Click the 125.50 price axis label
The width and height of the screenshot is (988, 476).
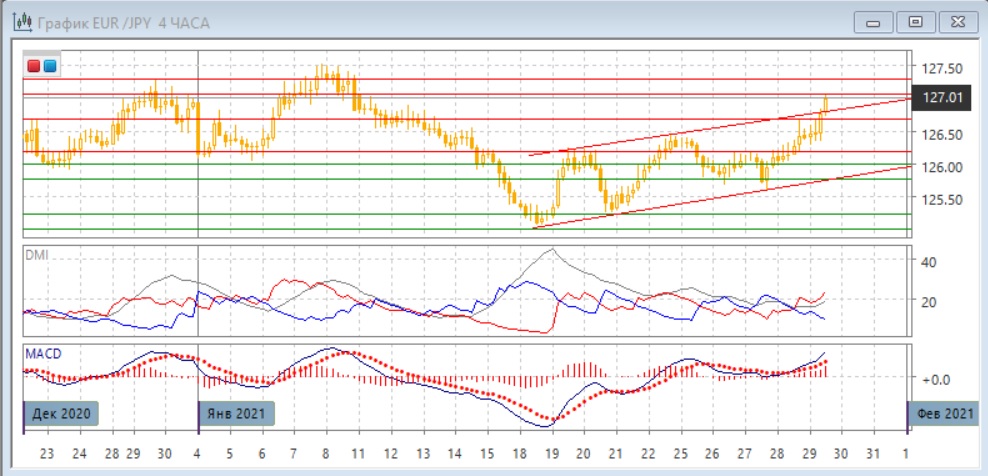coord(942,199)
